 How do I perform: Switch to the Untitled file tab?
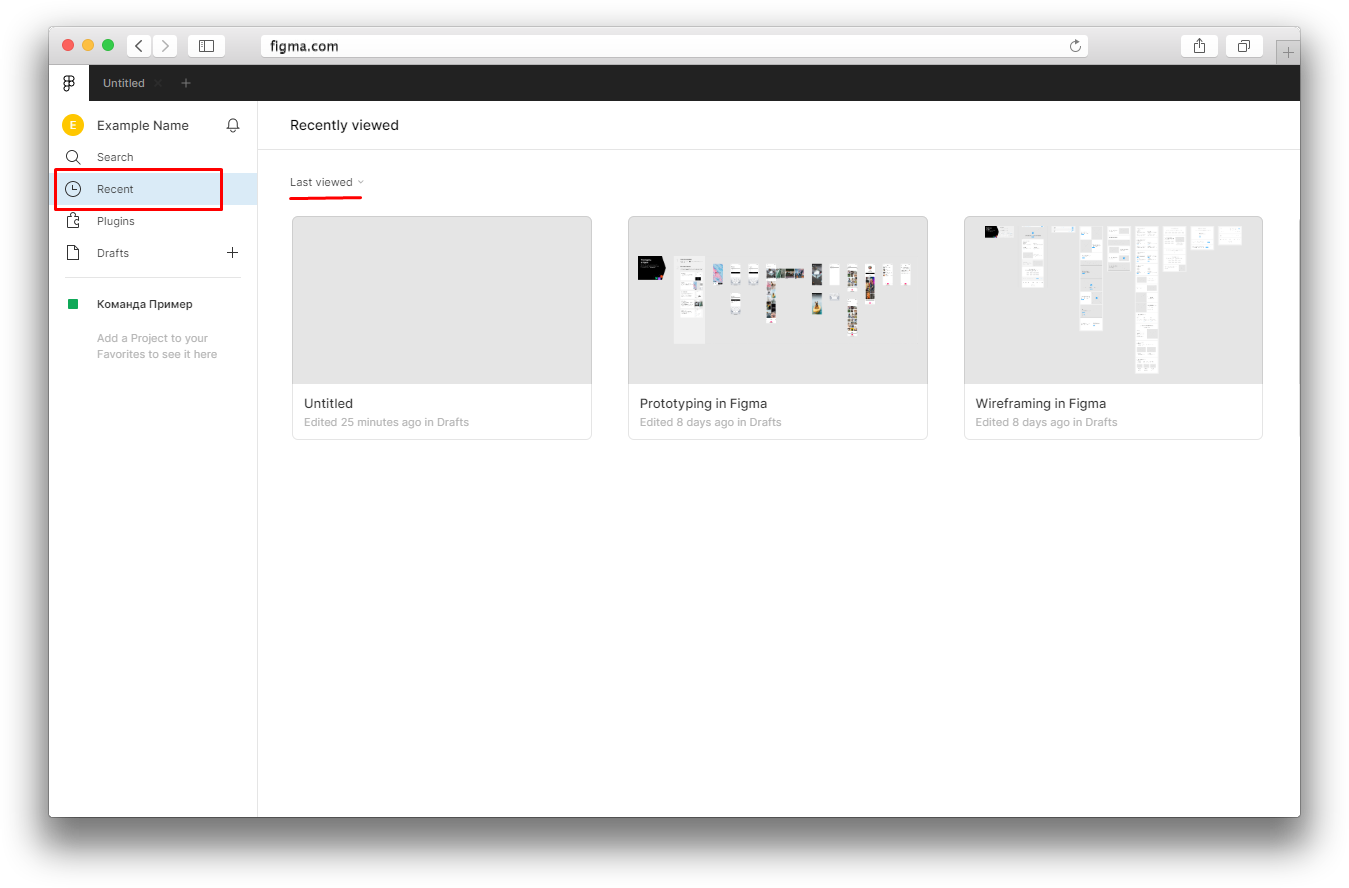coord(124,83)
